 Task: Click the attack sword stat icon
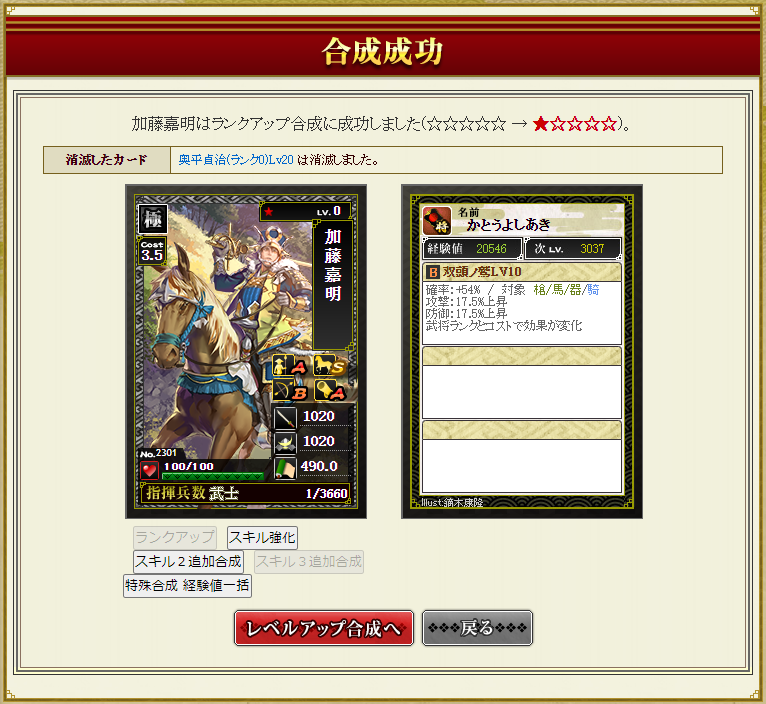click(285, 418)
